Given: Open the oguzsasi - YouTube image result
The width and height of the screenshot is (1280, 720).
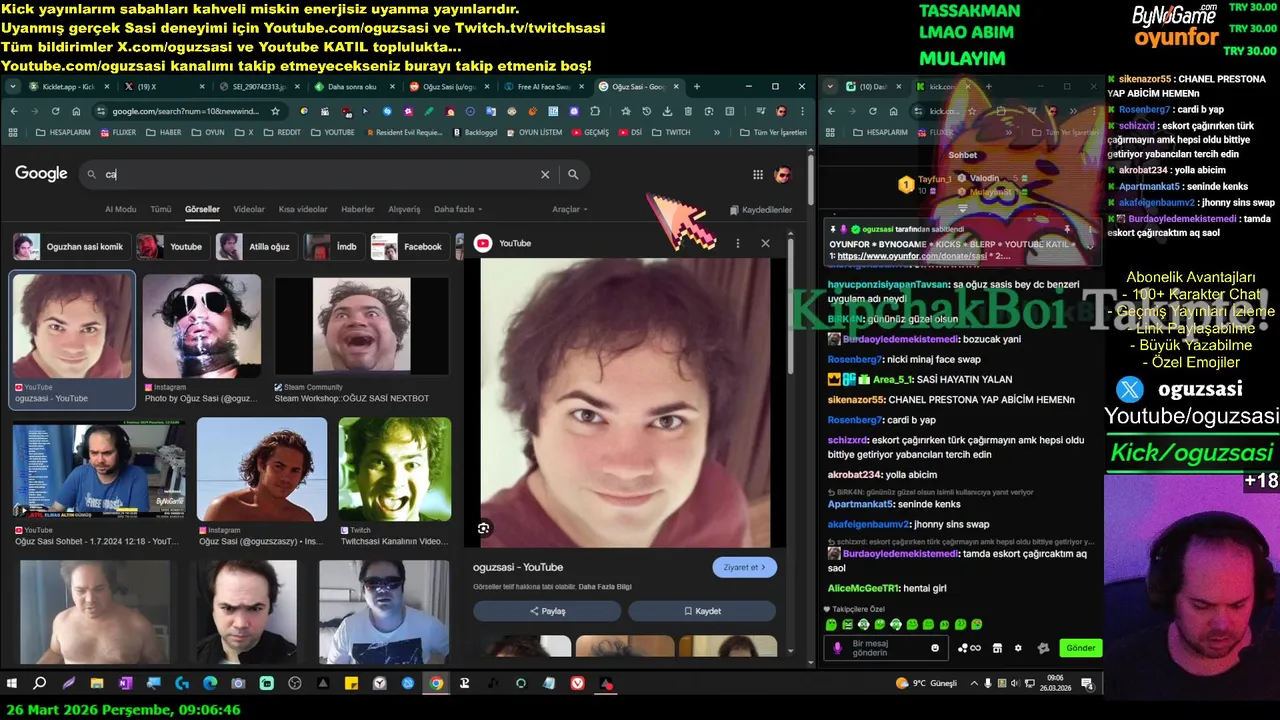Looking at the screenshot, I should 72,339.
